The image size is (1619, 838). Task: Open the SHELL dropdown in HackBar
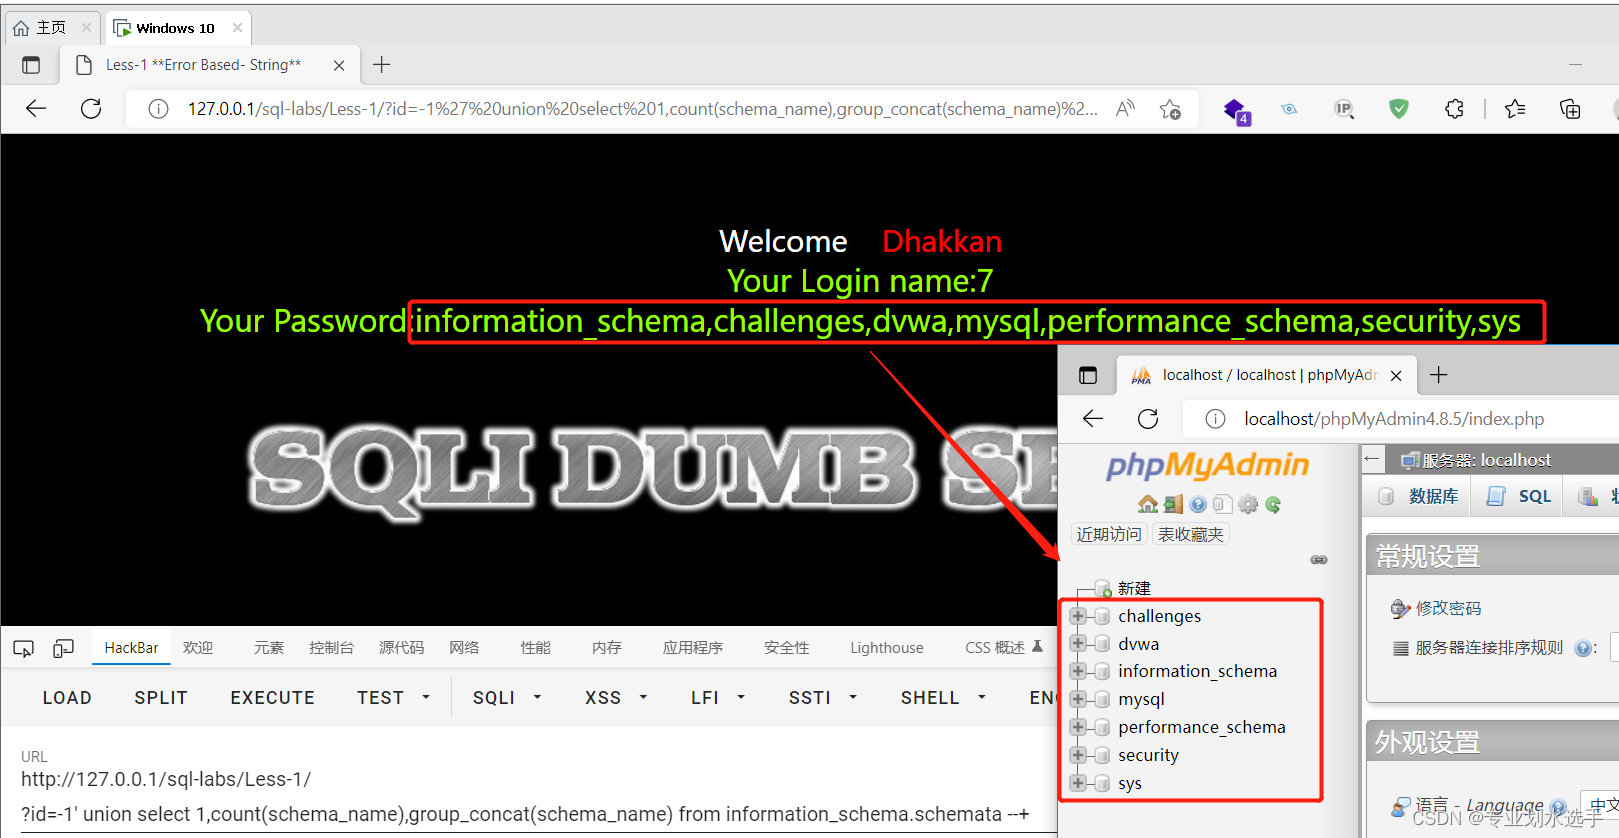[943, 698]
